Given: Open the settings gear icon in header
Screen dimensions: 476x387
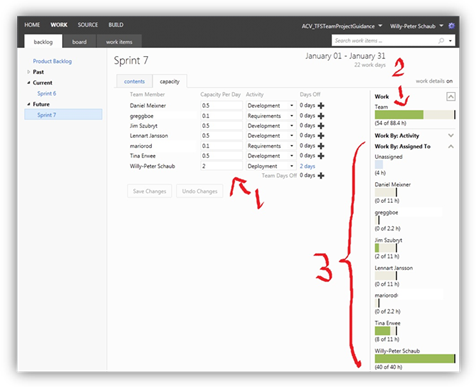Looking at the screenshot, I should pyautogui.click(x=451, y=26).
